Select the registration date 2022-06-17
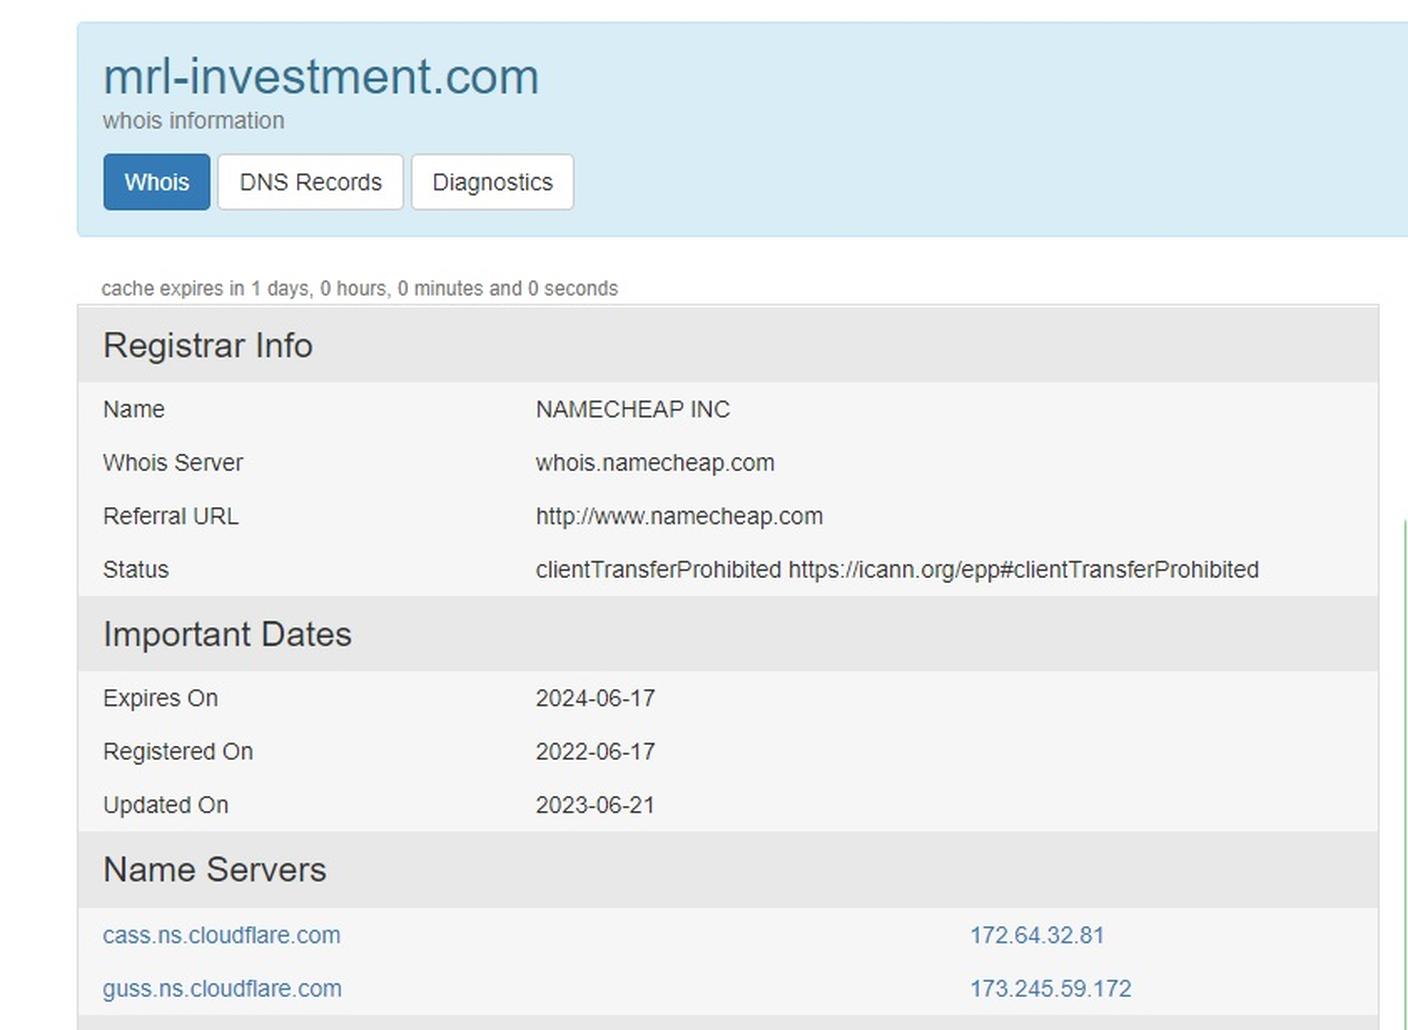The width and height of the screenshot is (1408, 1030). [x=595, y=751]
